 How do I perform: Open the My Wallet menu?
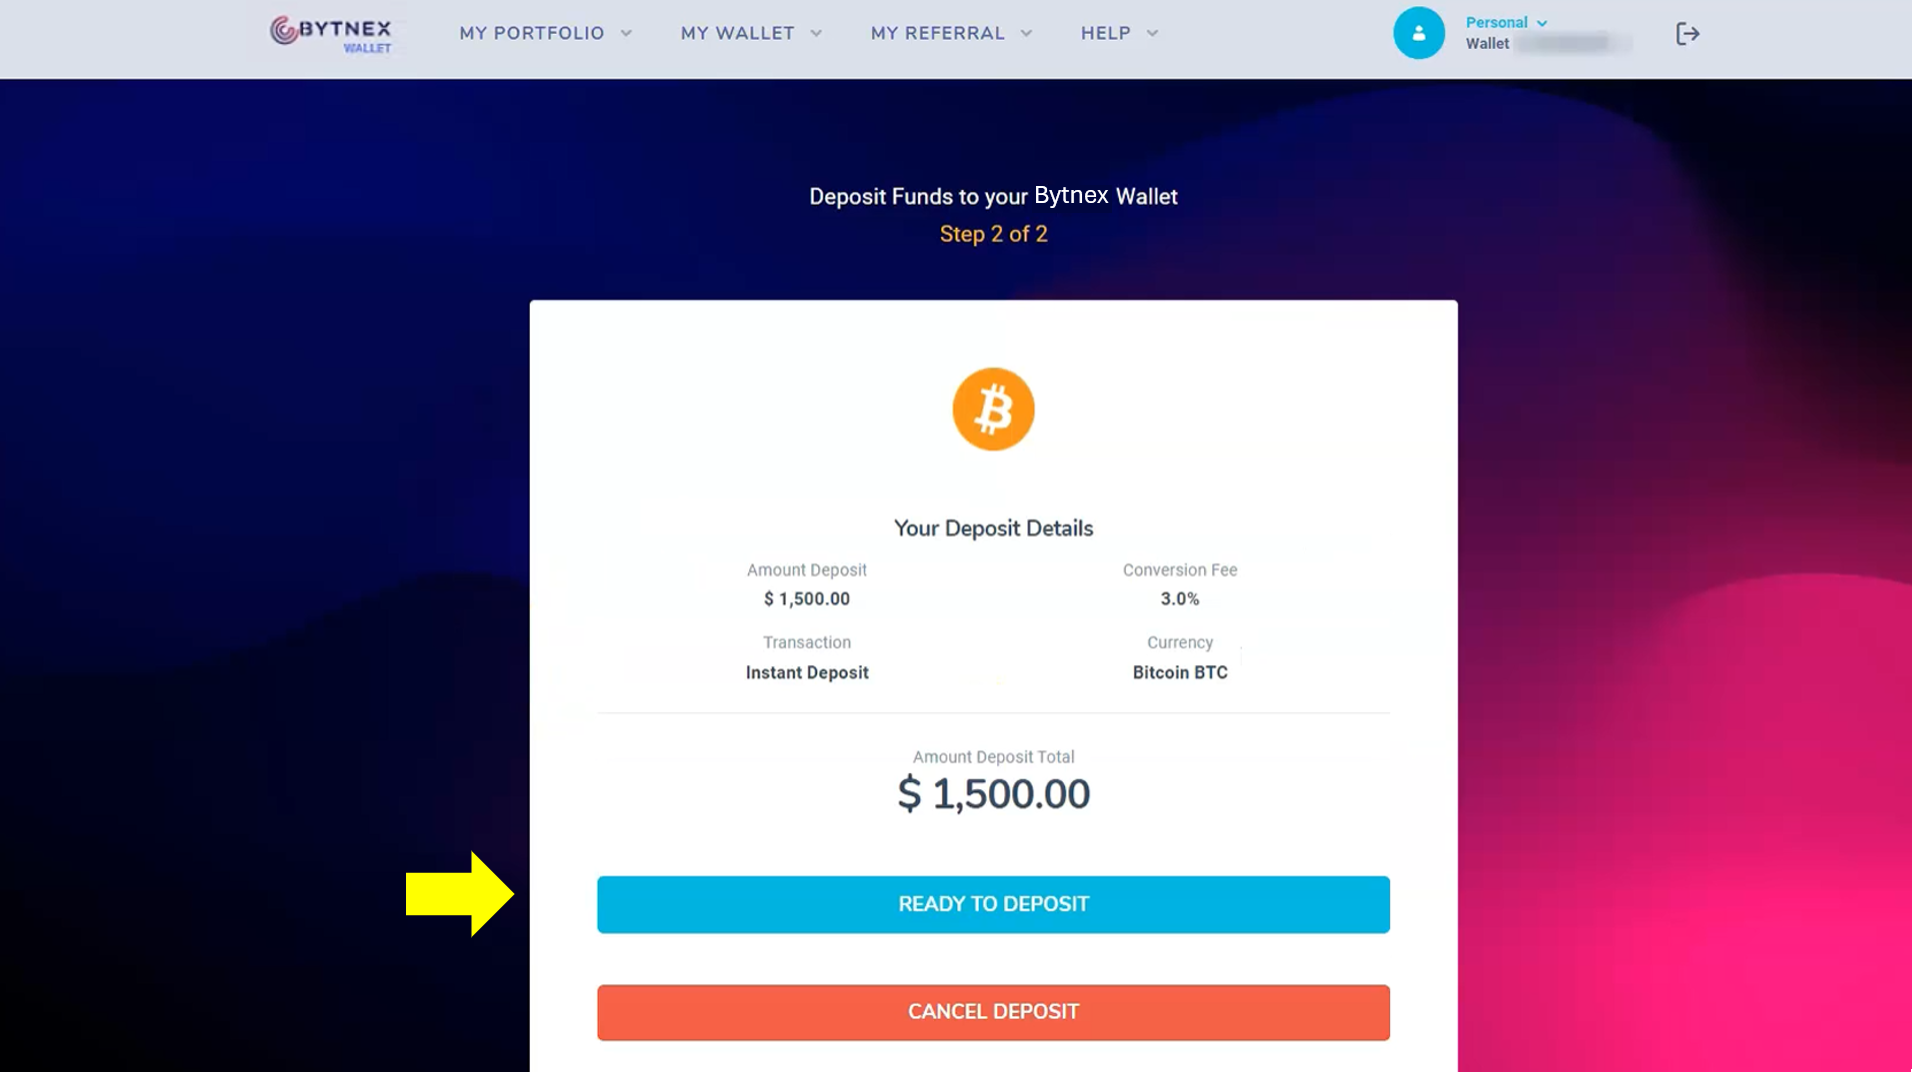click(x=738, y=33)
